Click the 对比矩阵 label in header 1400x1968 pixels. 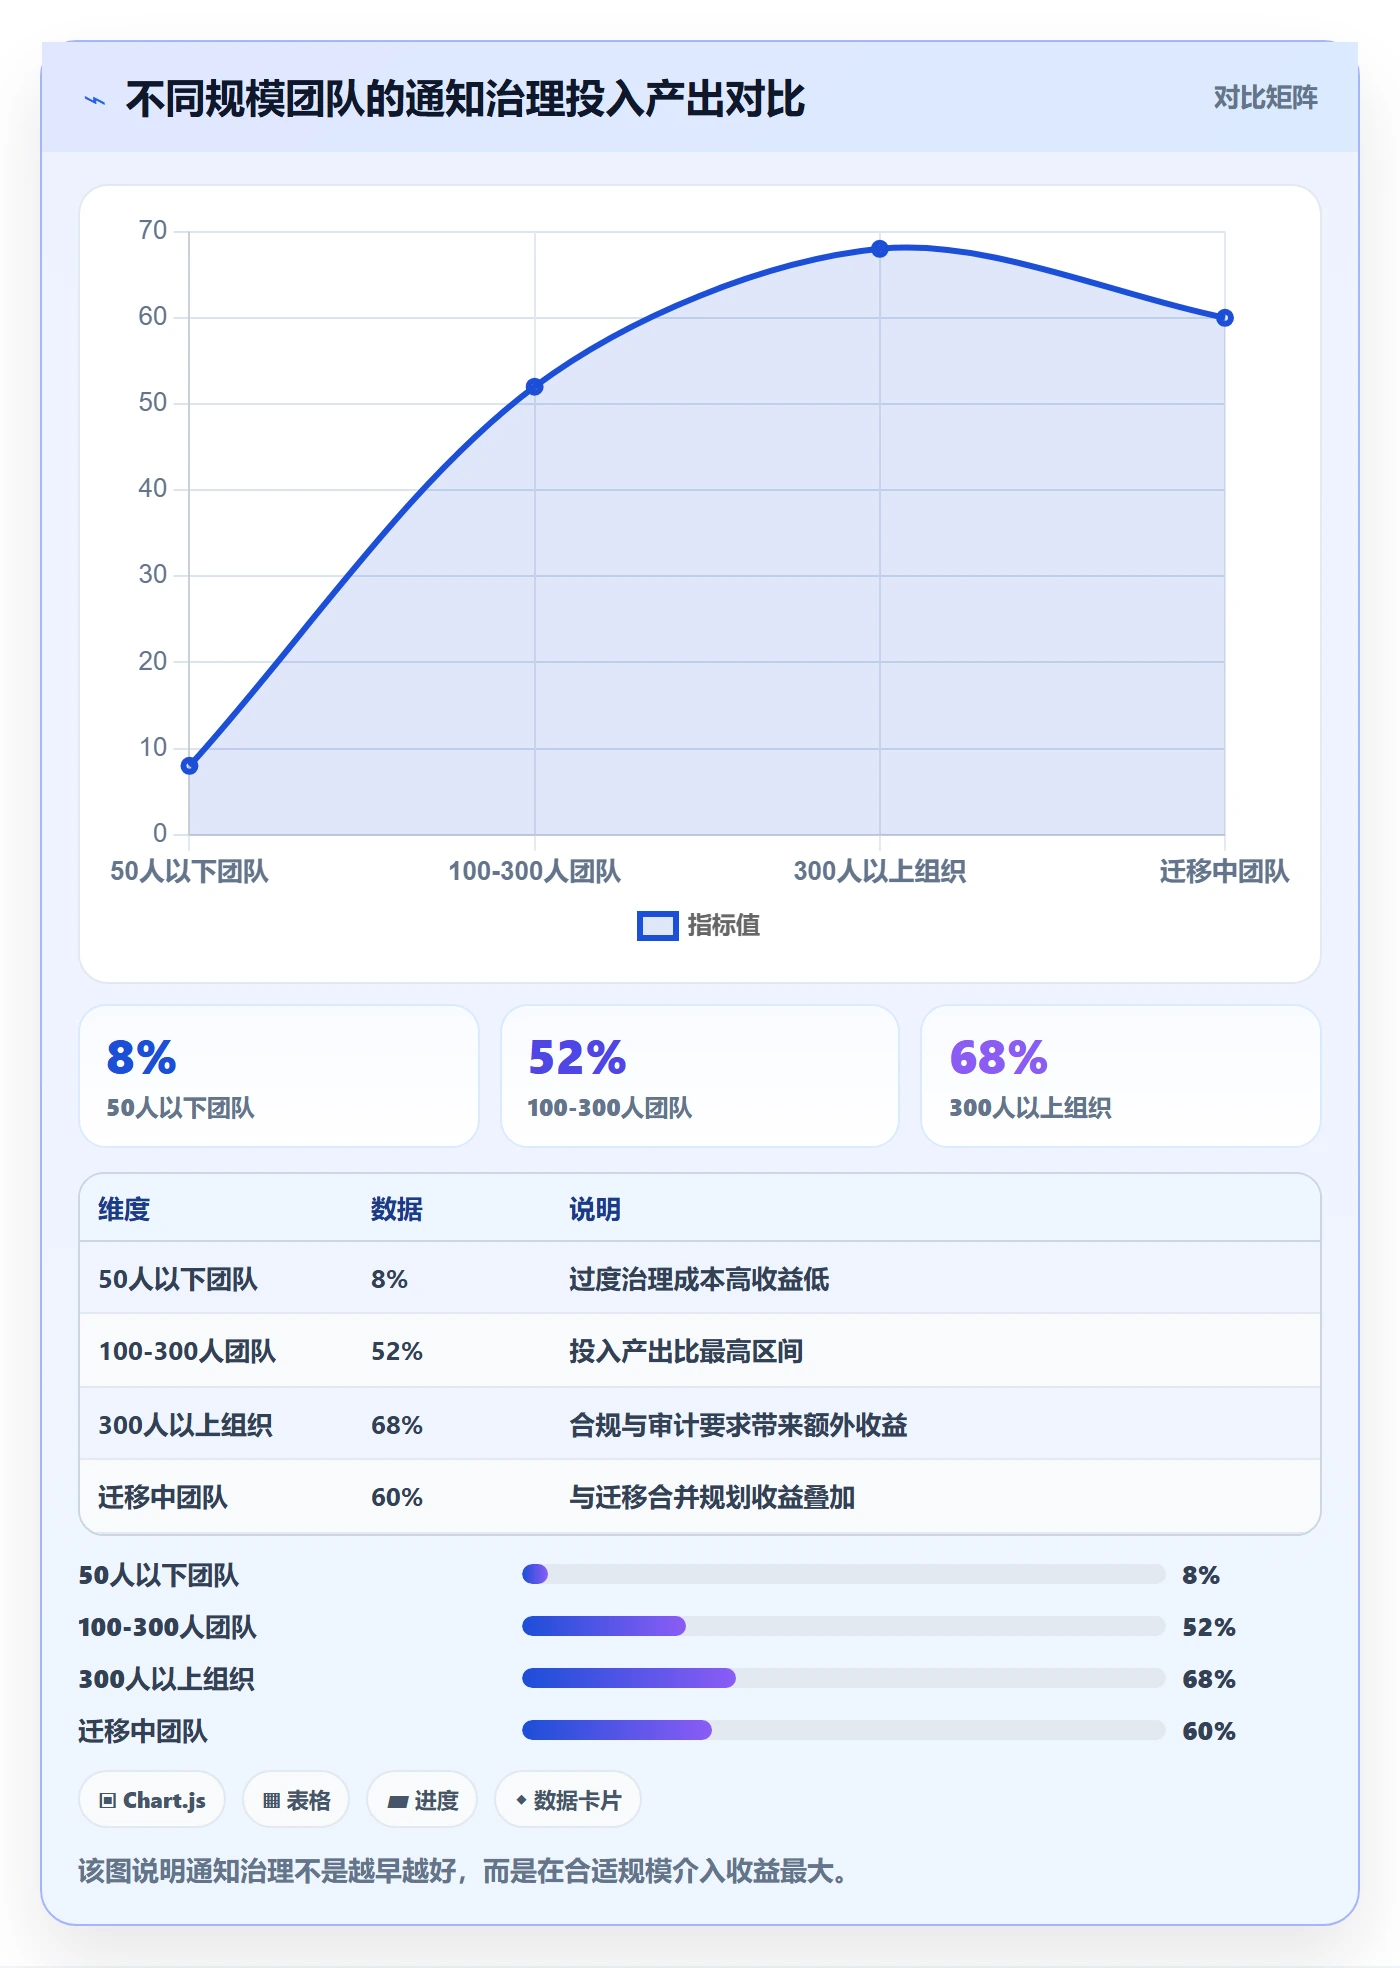[x=1265, y=98]
